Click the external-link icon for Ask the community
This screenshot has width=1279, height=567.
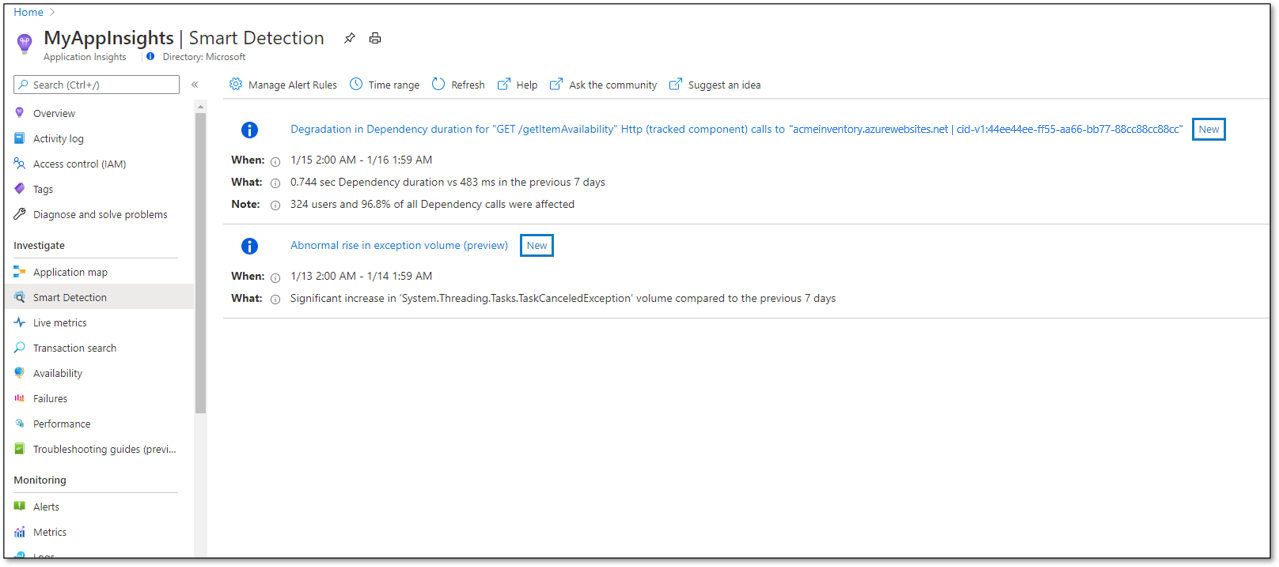556,84
